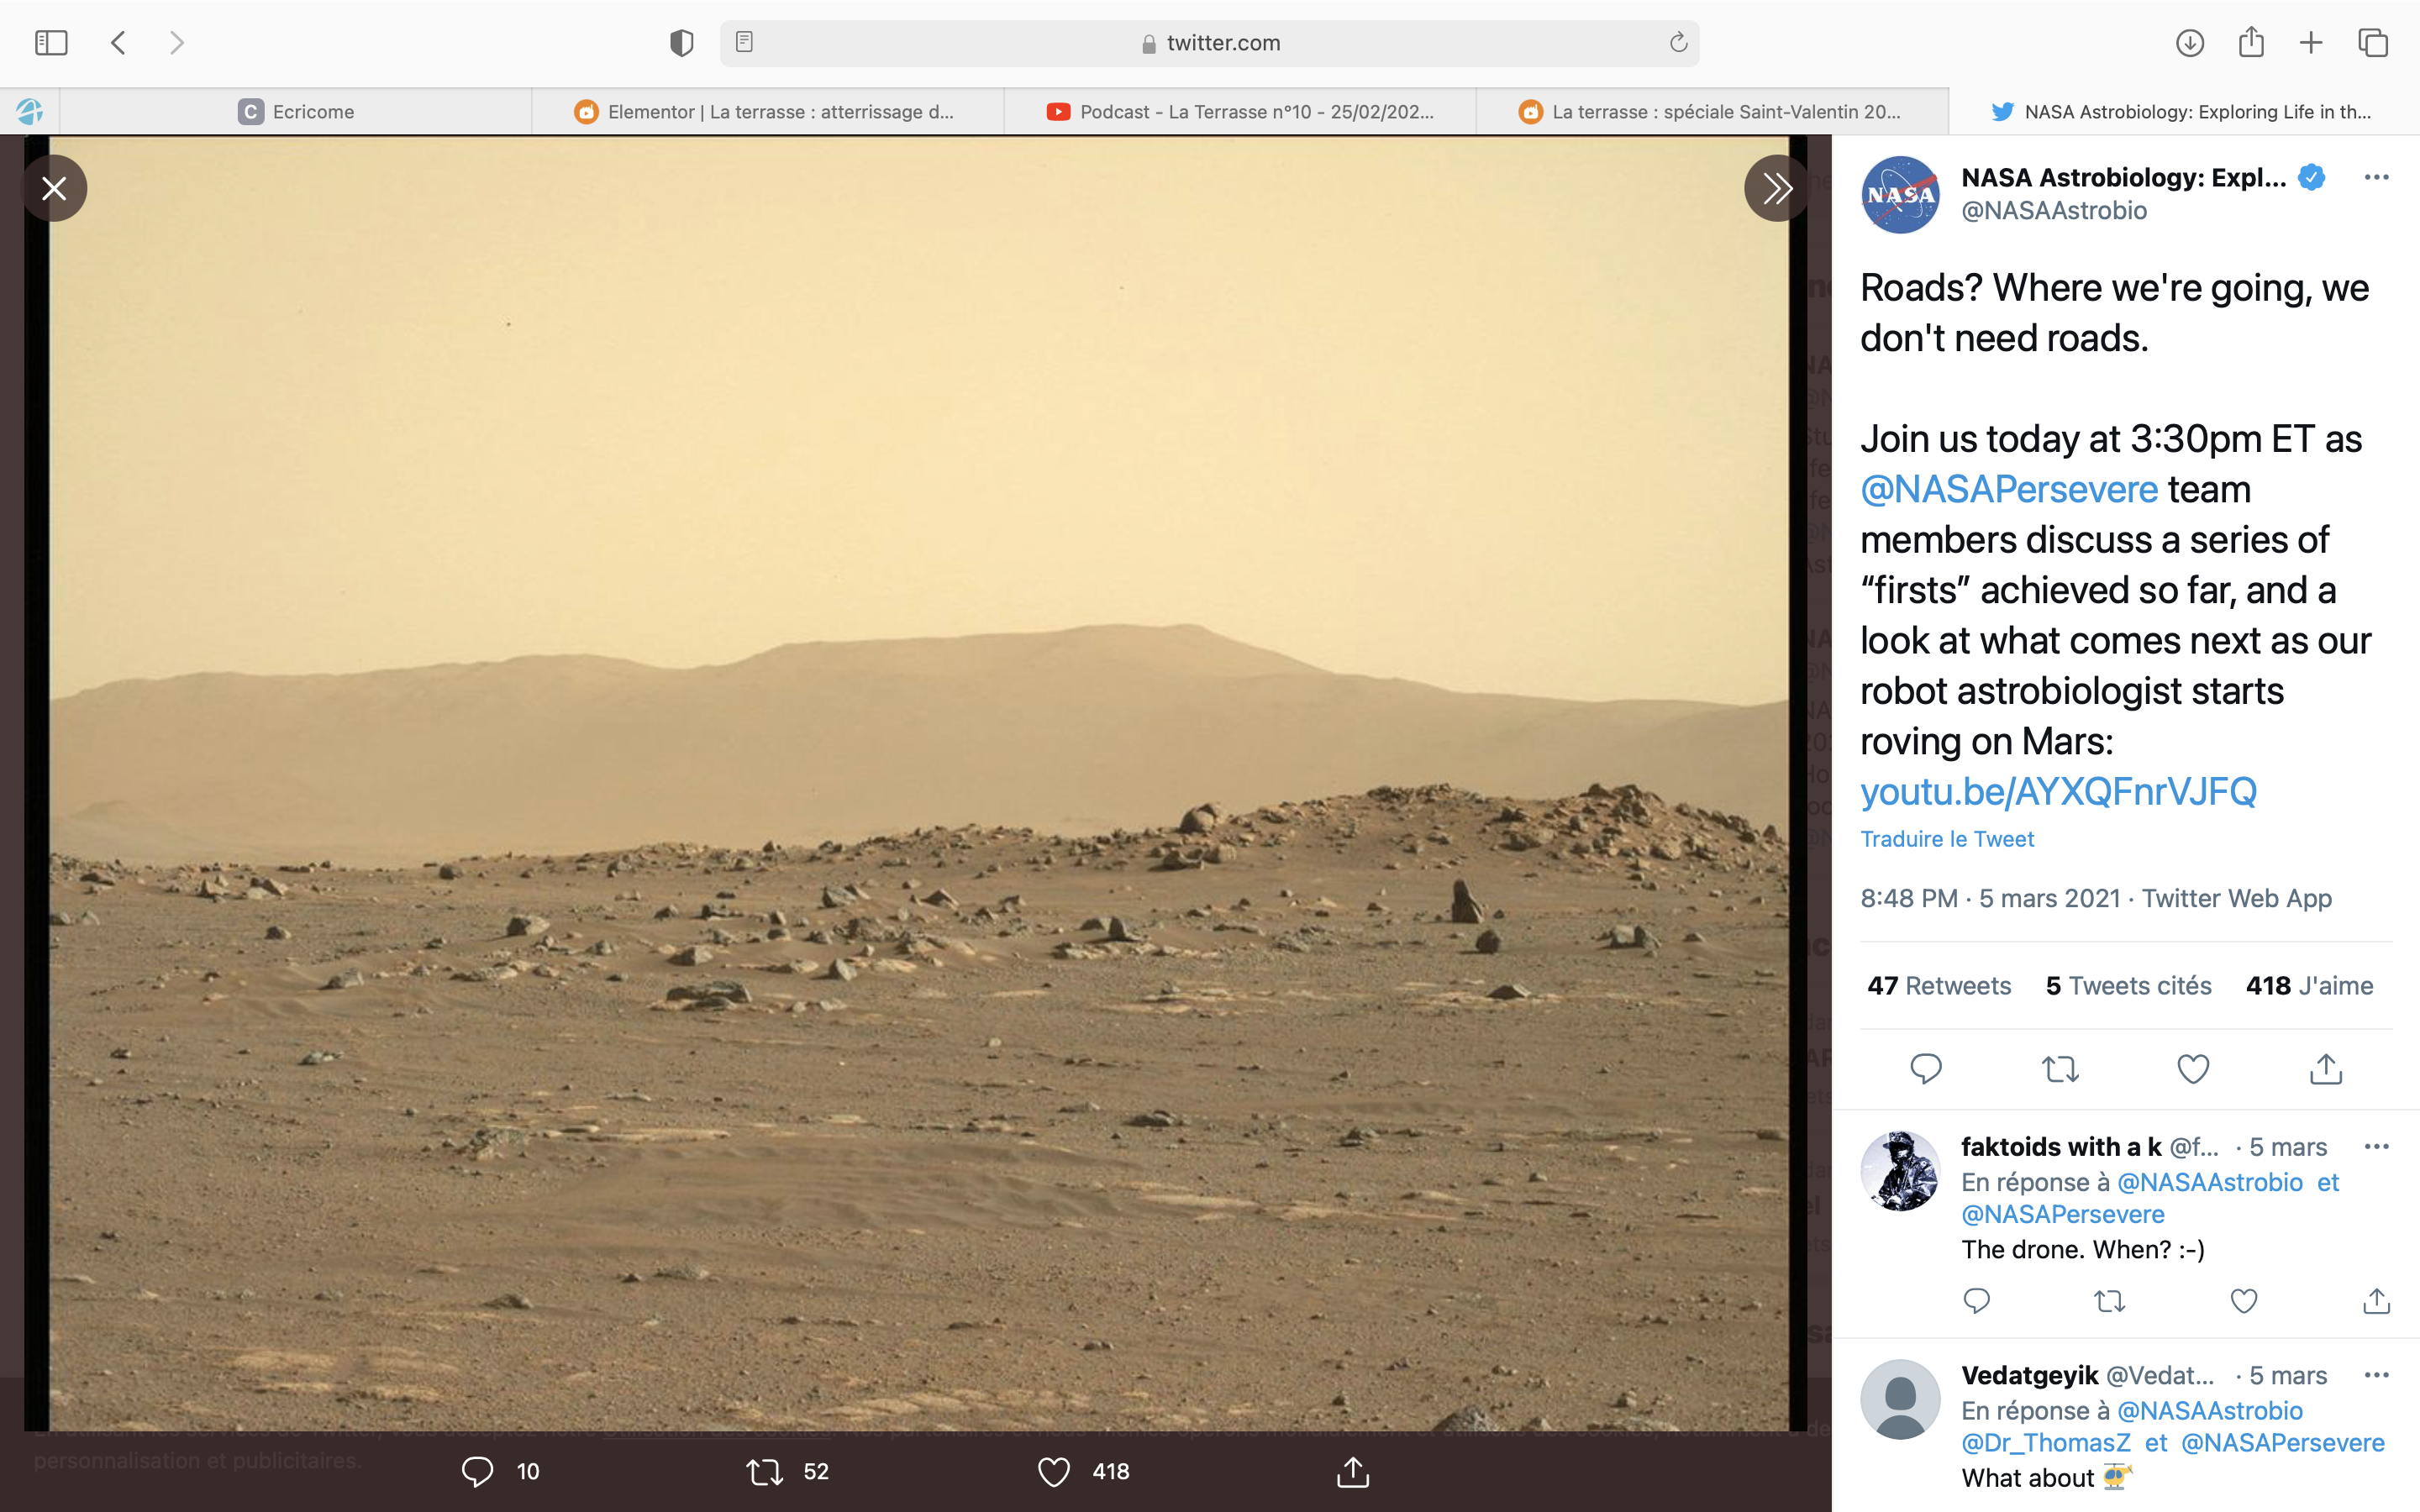The width and height of the screenshot is (2420, 1512).
Task: Open a new tab with plus icon
Action: pos(2311,43)
